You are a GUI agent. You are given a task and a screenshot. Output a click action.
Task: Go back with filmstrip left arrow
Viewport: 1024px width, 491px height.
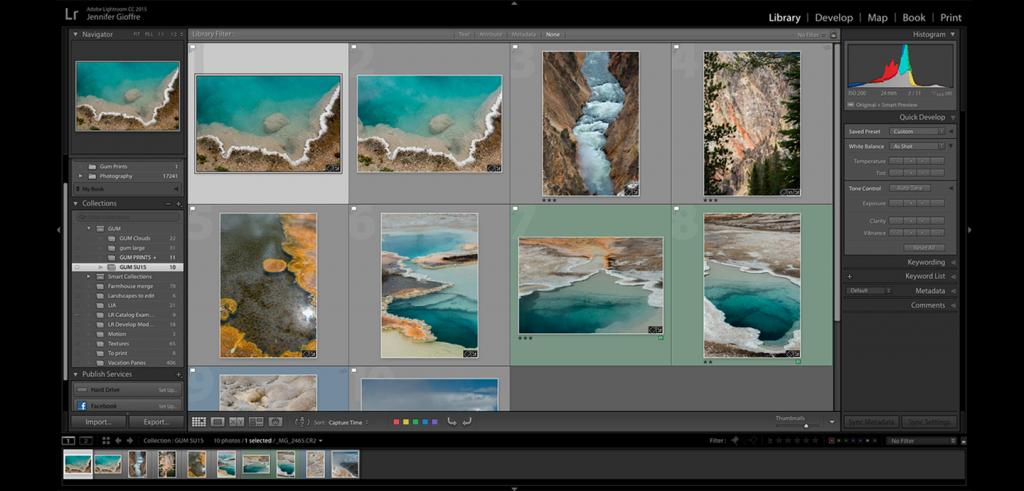pyautogui.click(x=118, y=440)
